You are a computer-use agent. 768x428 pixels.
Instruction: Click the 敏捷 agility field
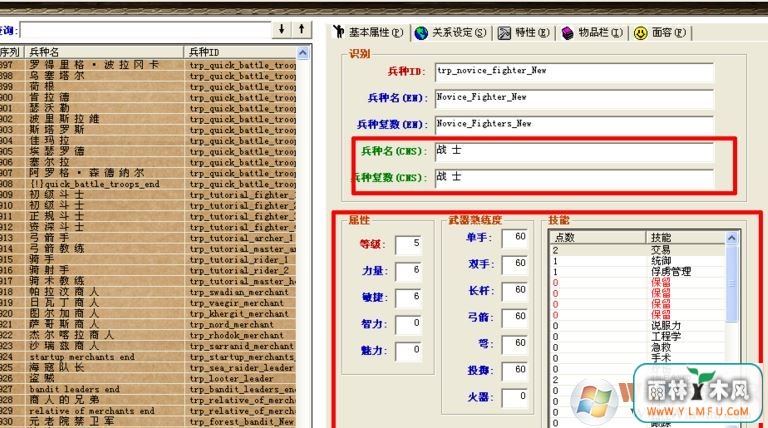(408, 297)
